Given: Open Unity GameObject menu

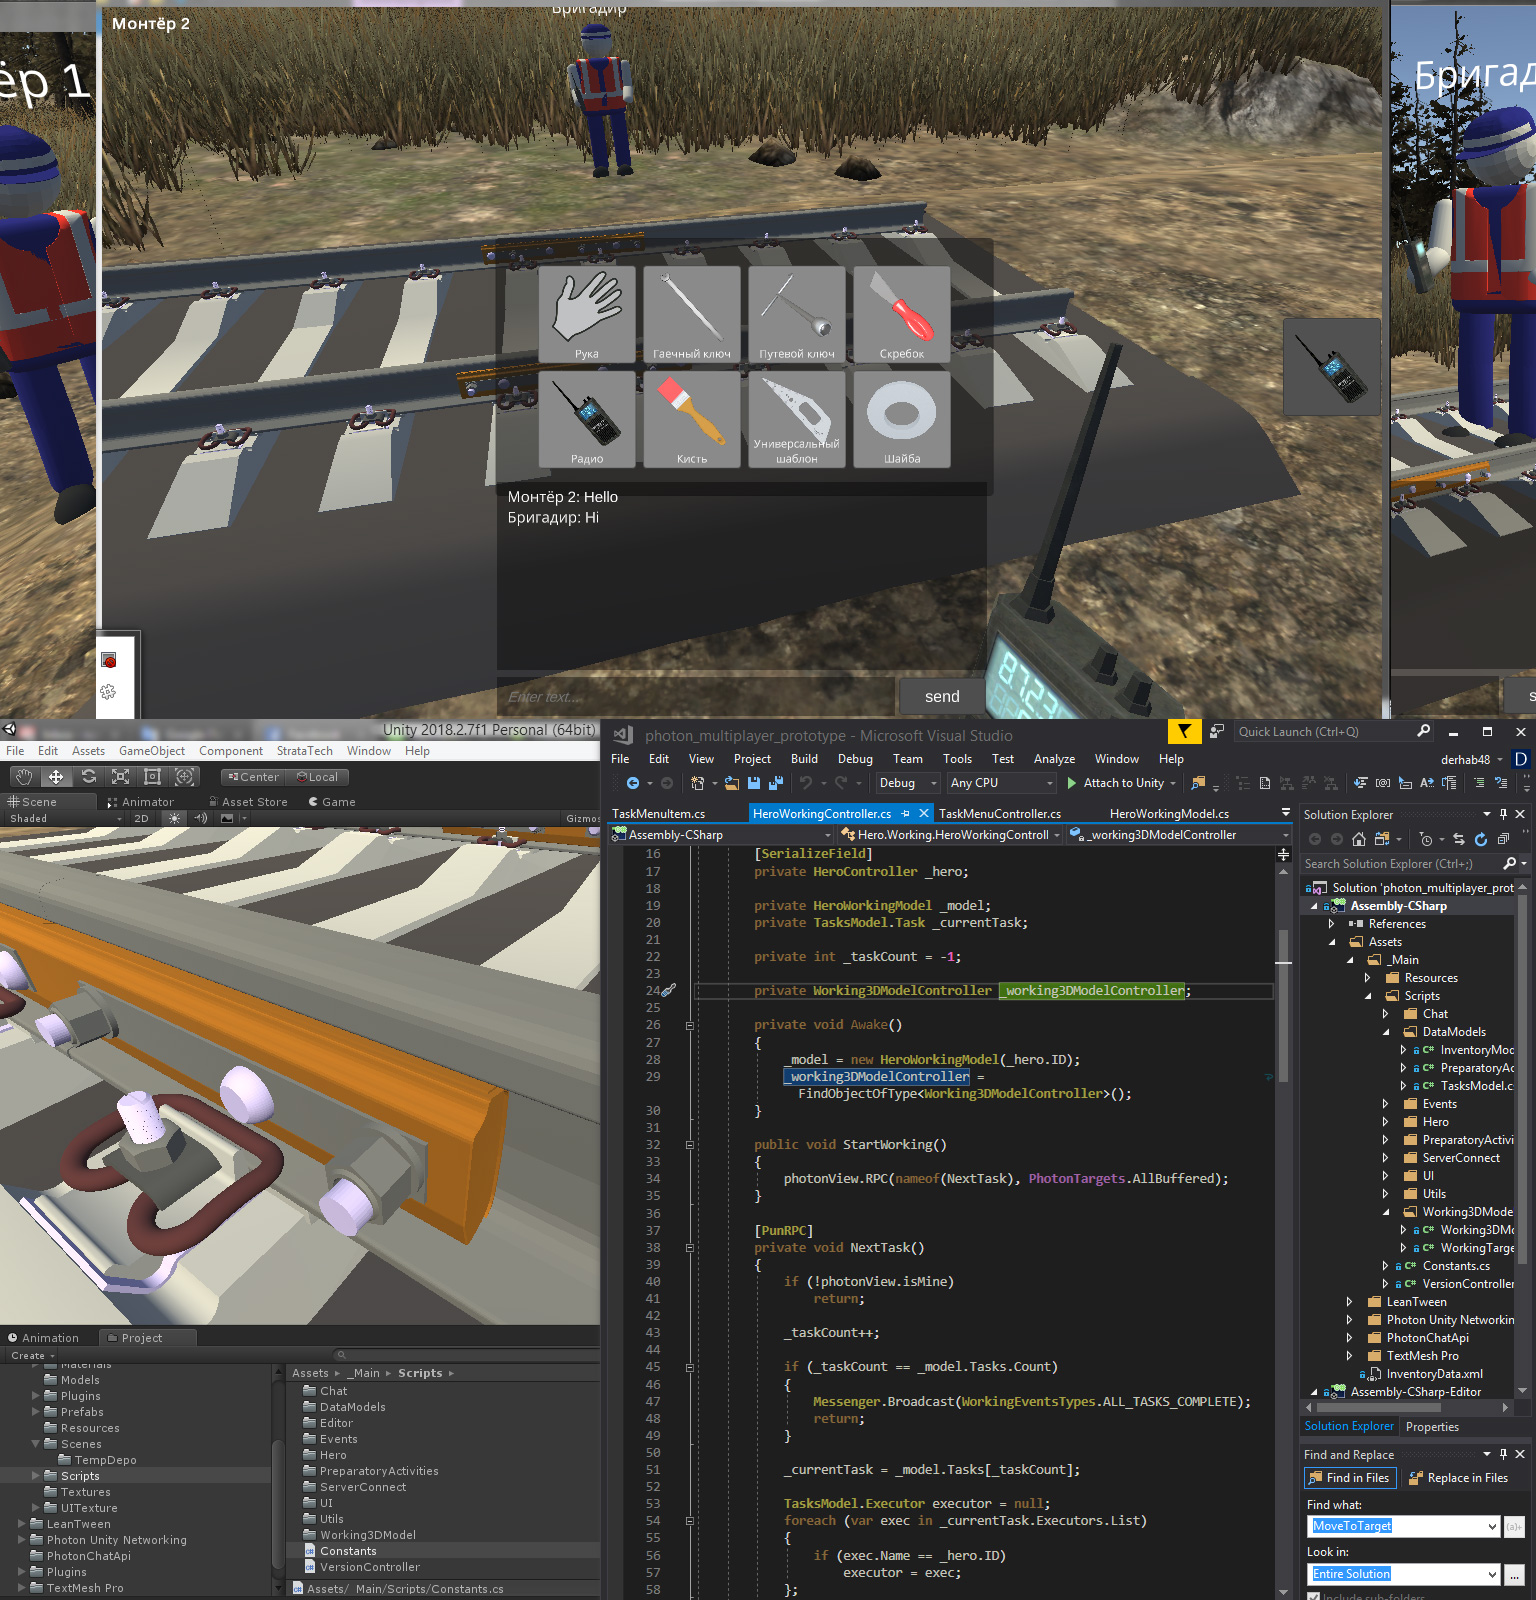Looking at the screenshot, I should tap(152, 751).
